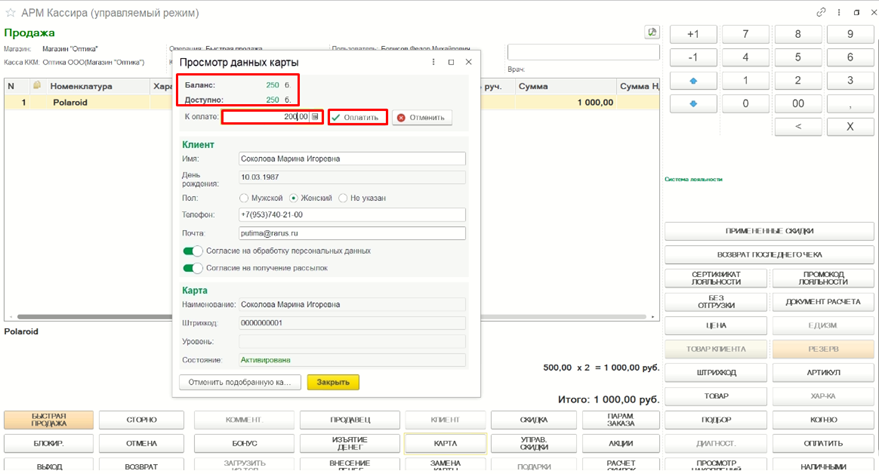Click ОПЛАТИТЬ in the bottom button panel
This screenshot has height=474, width=879.
[823, 443]
